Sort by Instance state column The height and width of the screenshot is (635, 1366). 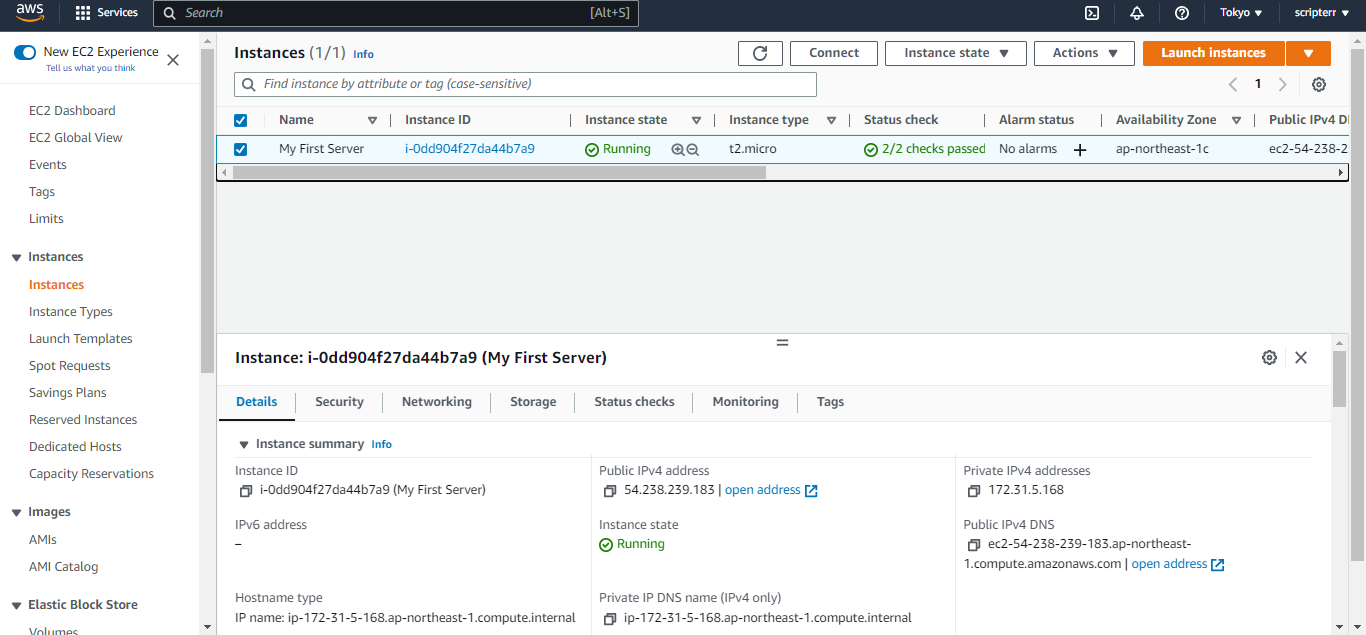(696, 120)
